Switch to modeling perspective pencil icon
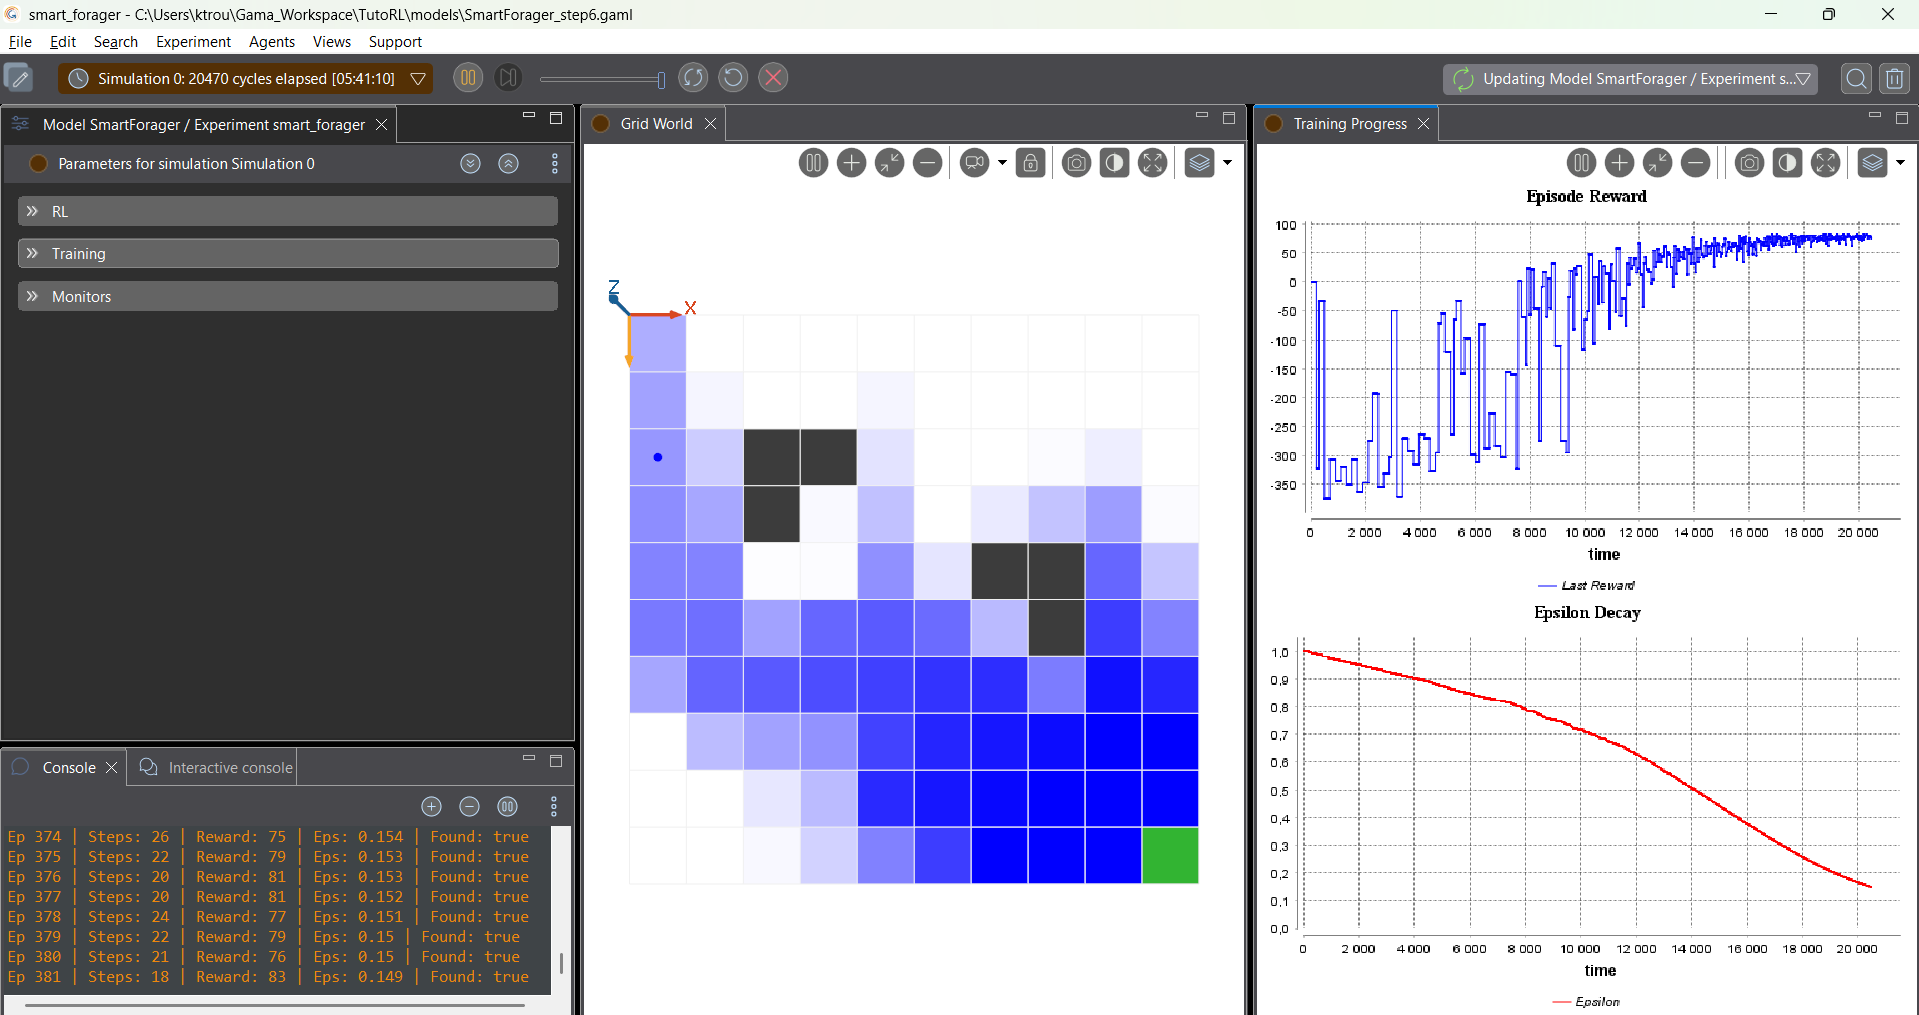The height and width of the screenshot is (1015, 1919). pos(19,78)
